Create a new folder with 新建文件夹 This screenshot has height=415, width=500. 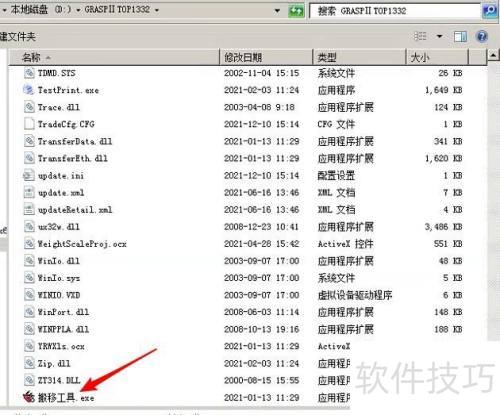coord(17,36)
